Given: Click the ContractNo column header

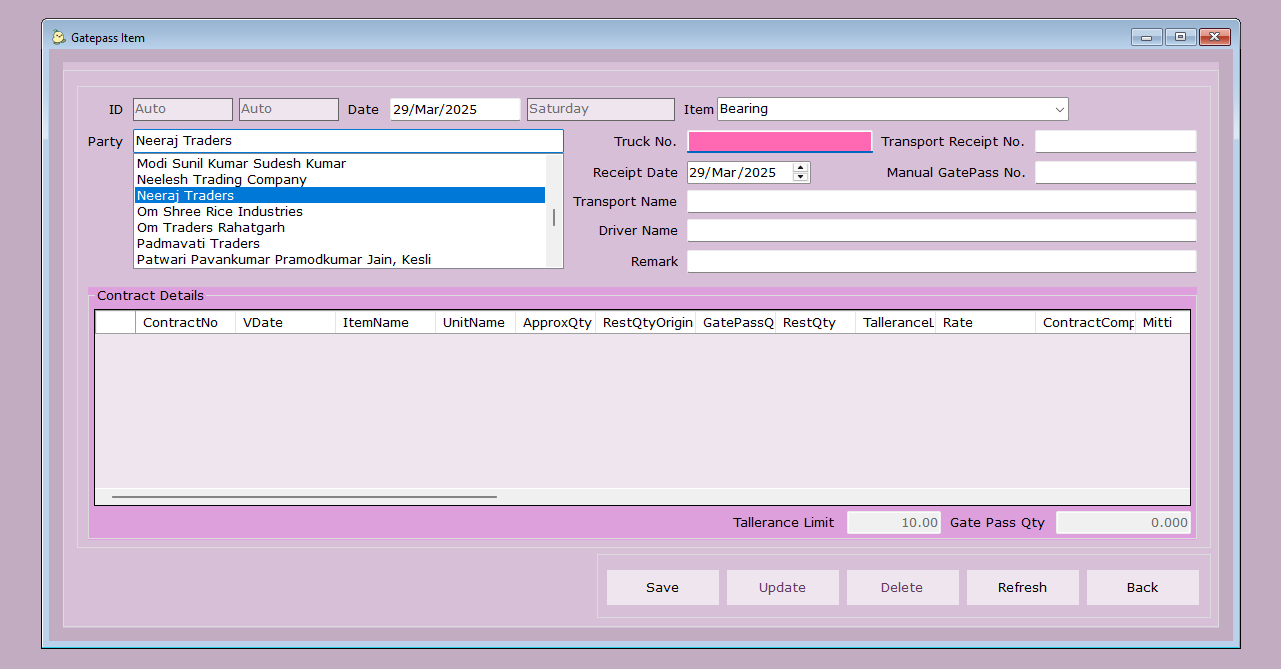Looking at the screenshot, I should coord(185,322).
